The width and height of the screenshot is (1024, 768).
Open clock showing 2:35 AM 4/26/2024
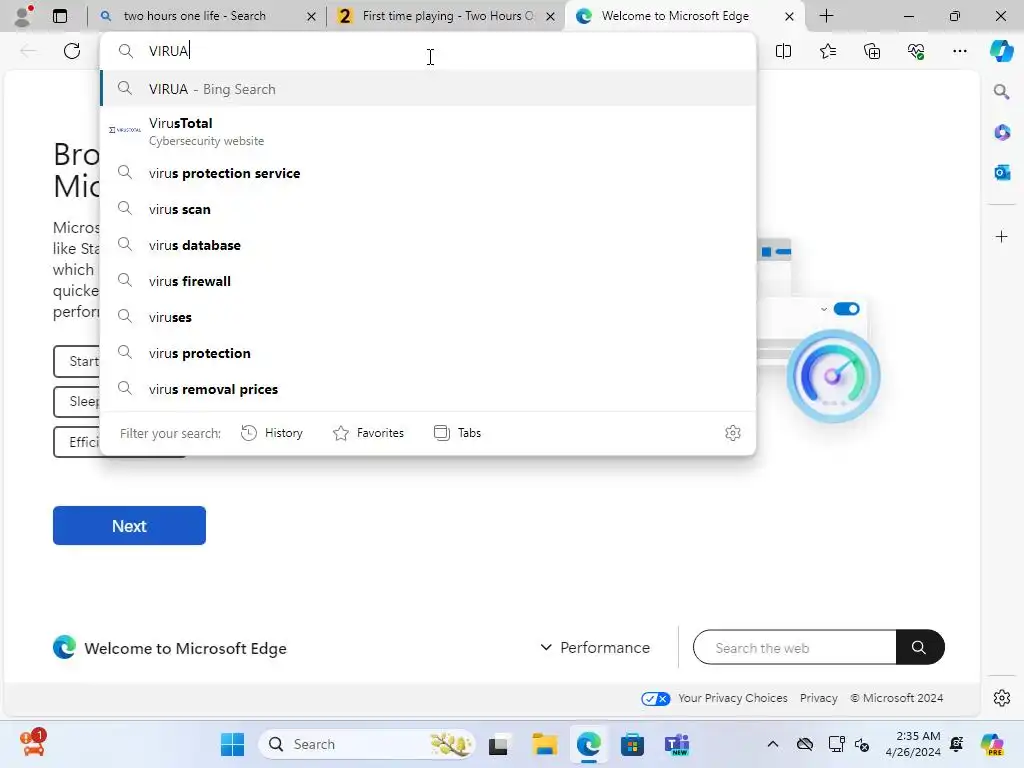pyautogui.click(x=913, y=744)
